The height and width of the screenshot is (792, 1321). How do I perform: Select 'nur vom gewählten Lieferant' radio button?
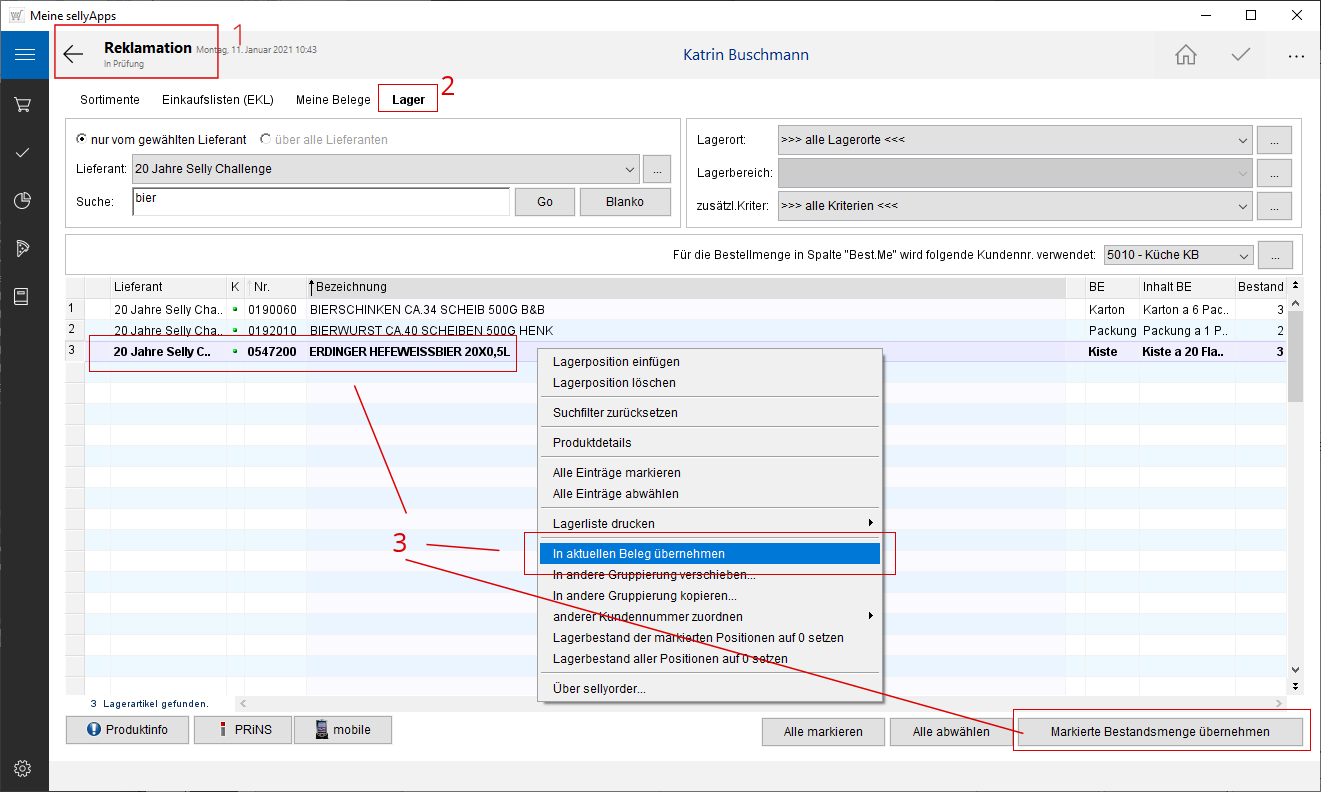point(82,140)
